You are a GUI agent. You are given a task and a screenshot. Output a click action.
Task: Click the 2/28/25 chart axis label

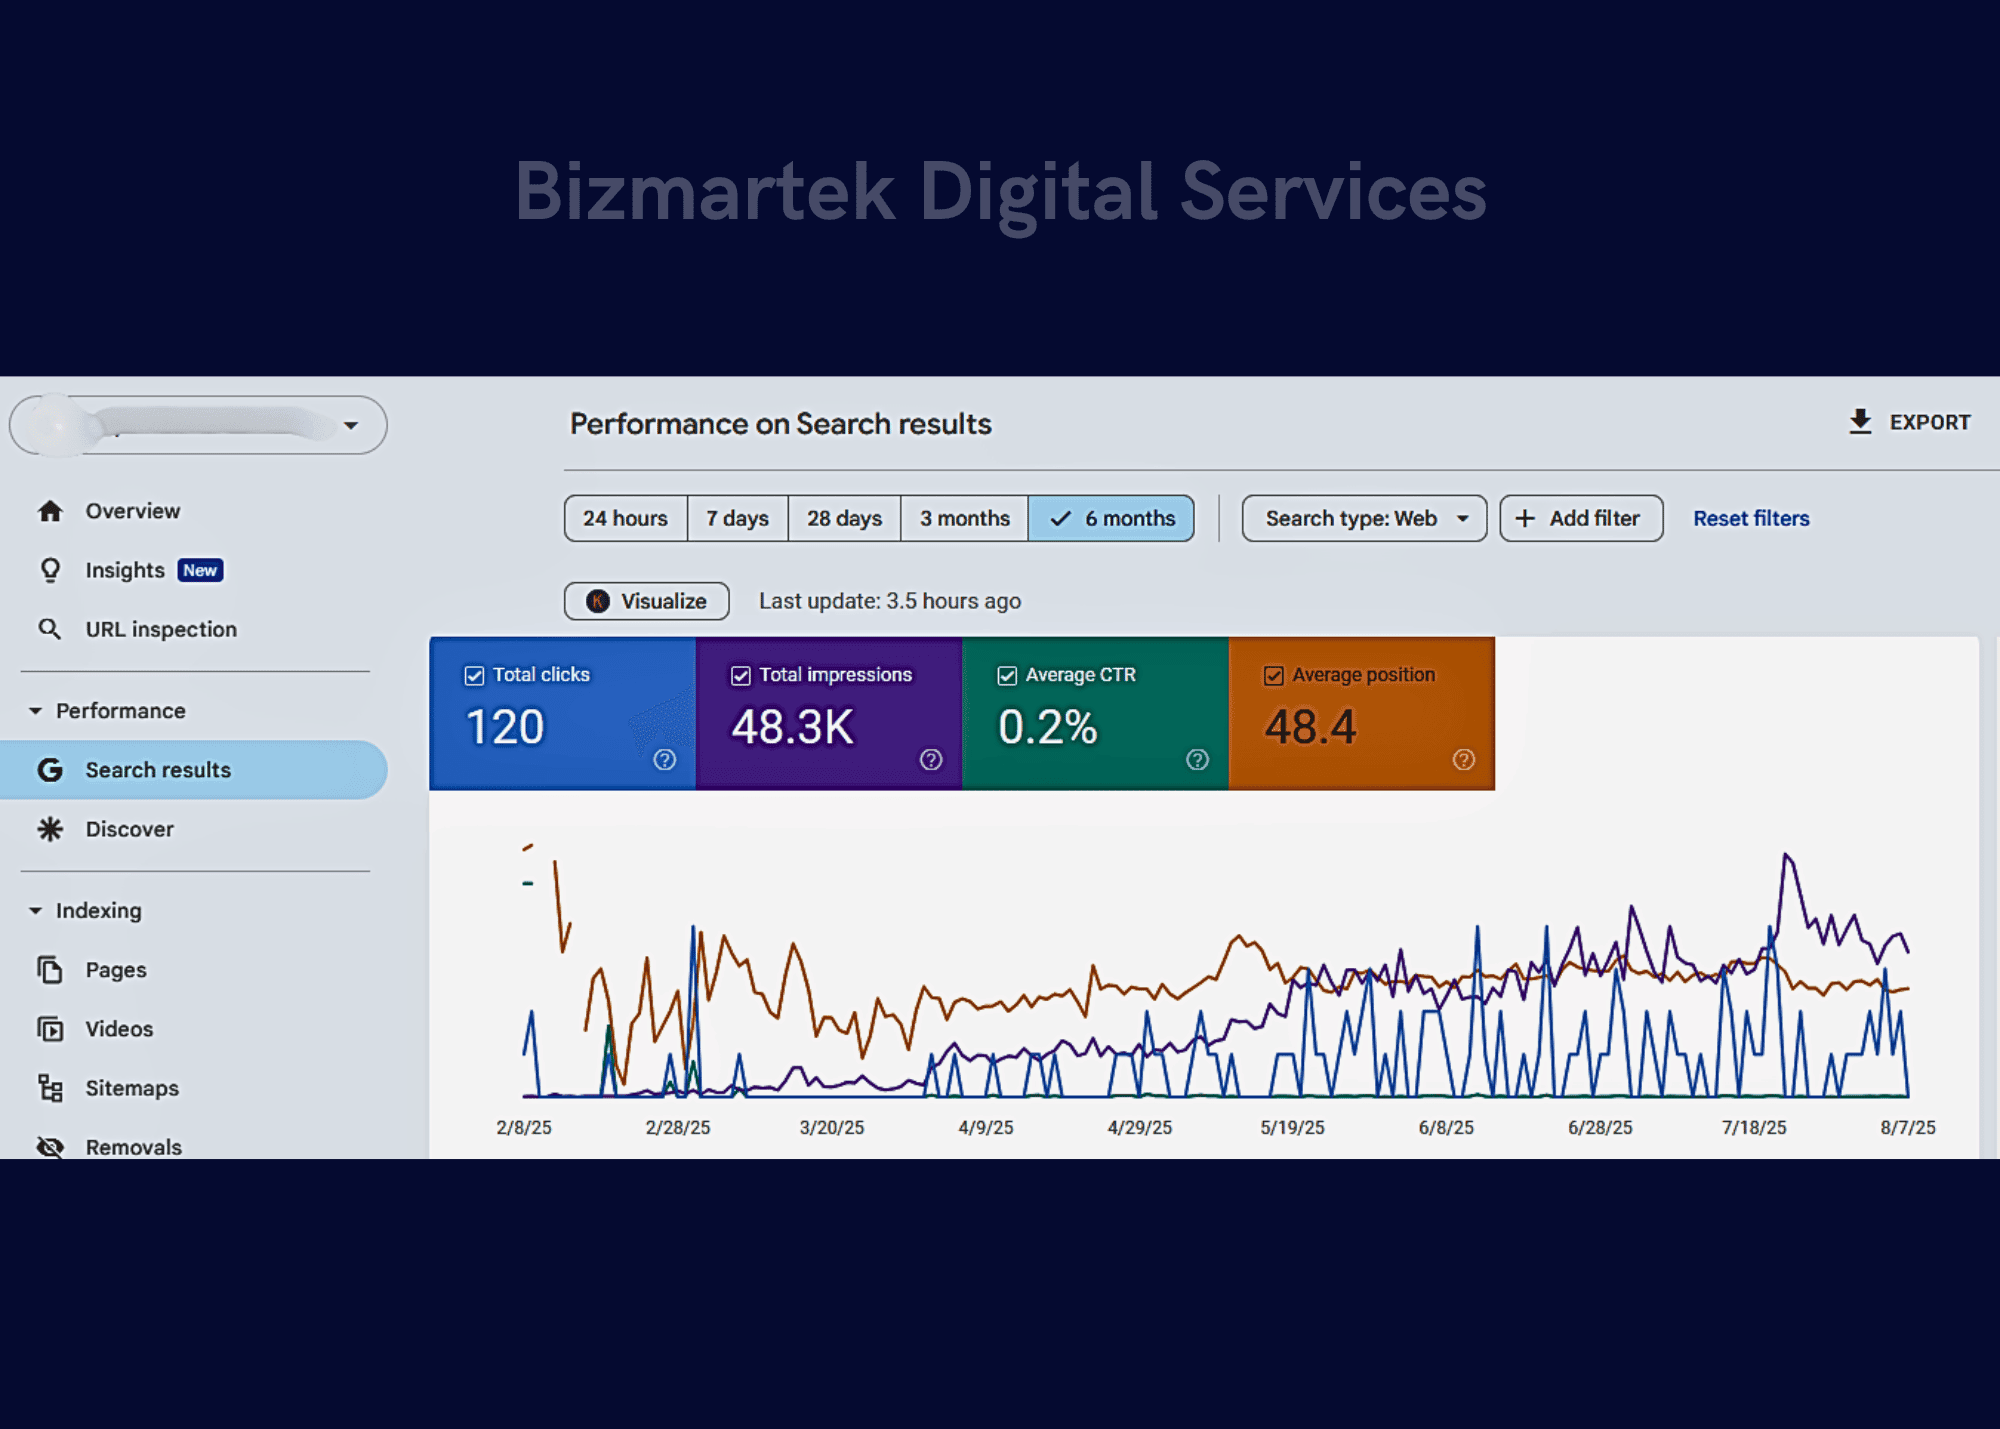(x=678, y=1128)
